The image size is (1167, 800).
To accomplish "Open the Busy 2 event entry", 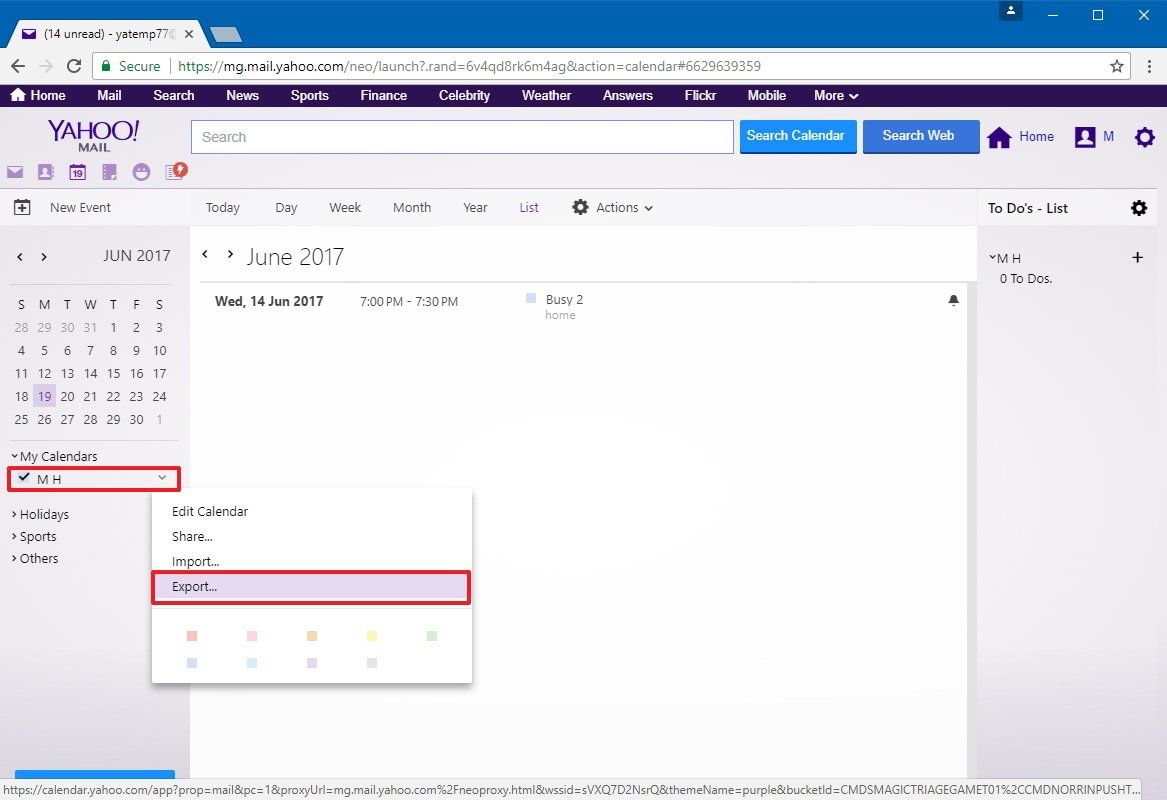I will point(564,300).
